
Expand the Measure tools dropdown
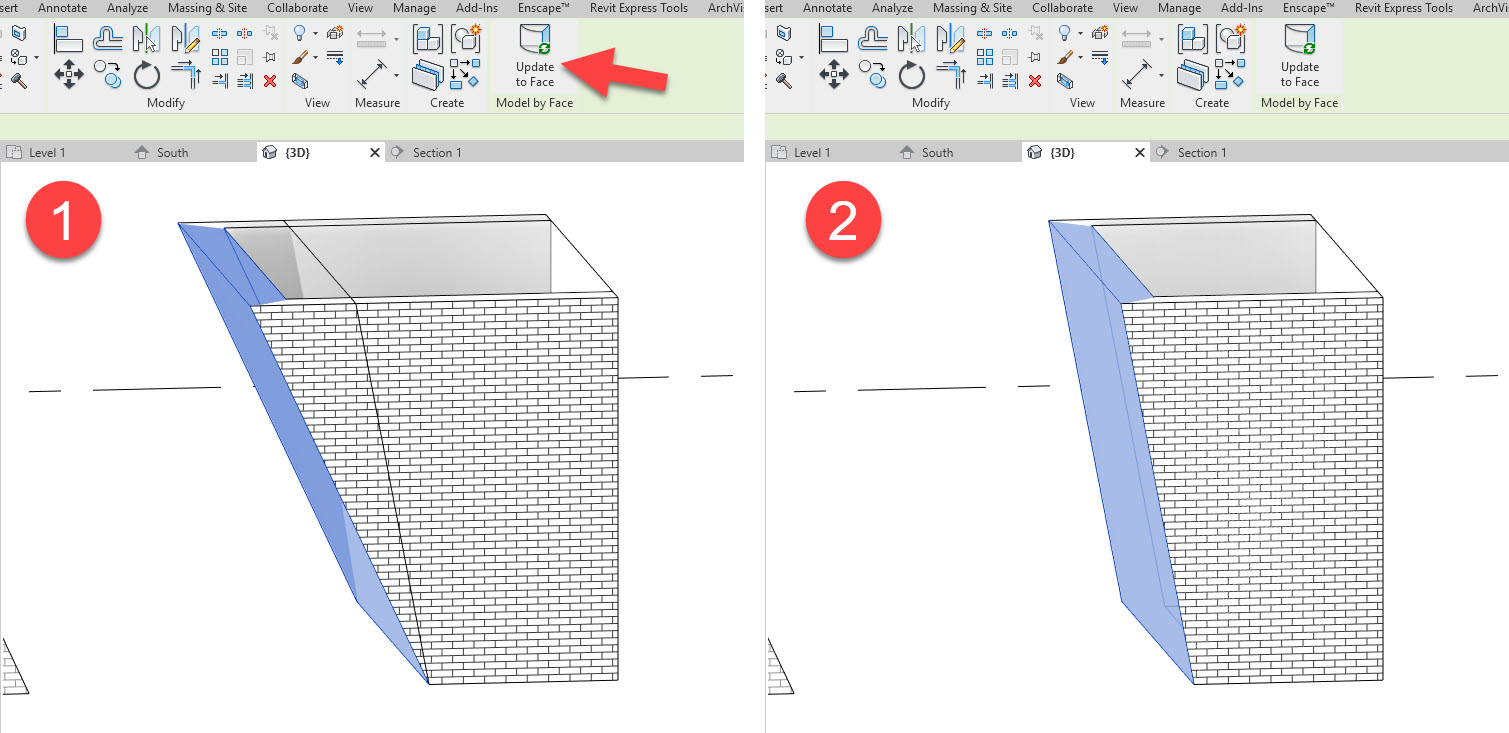397,76
